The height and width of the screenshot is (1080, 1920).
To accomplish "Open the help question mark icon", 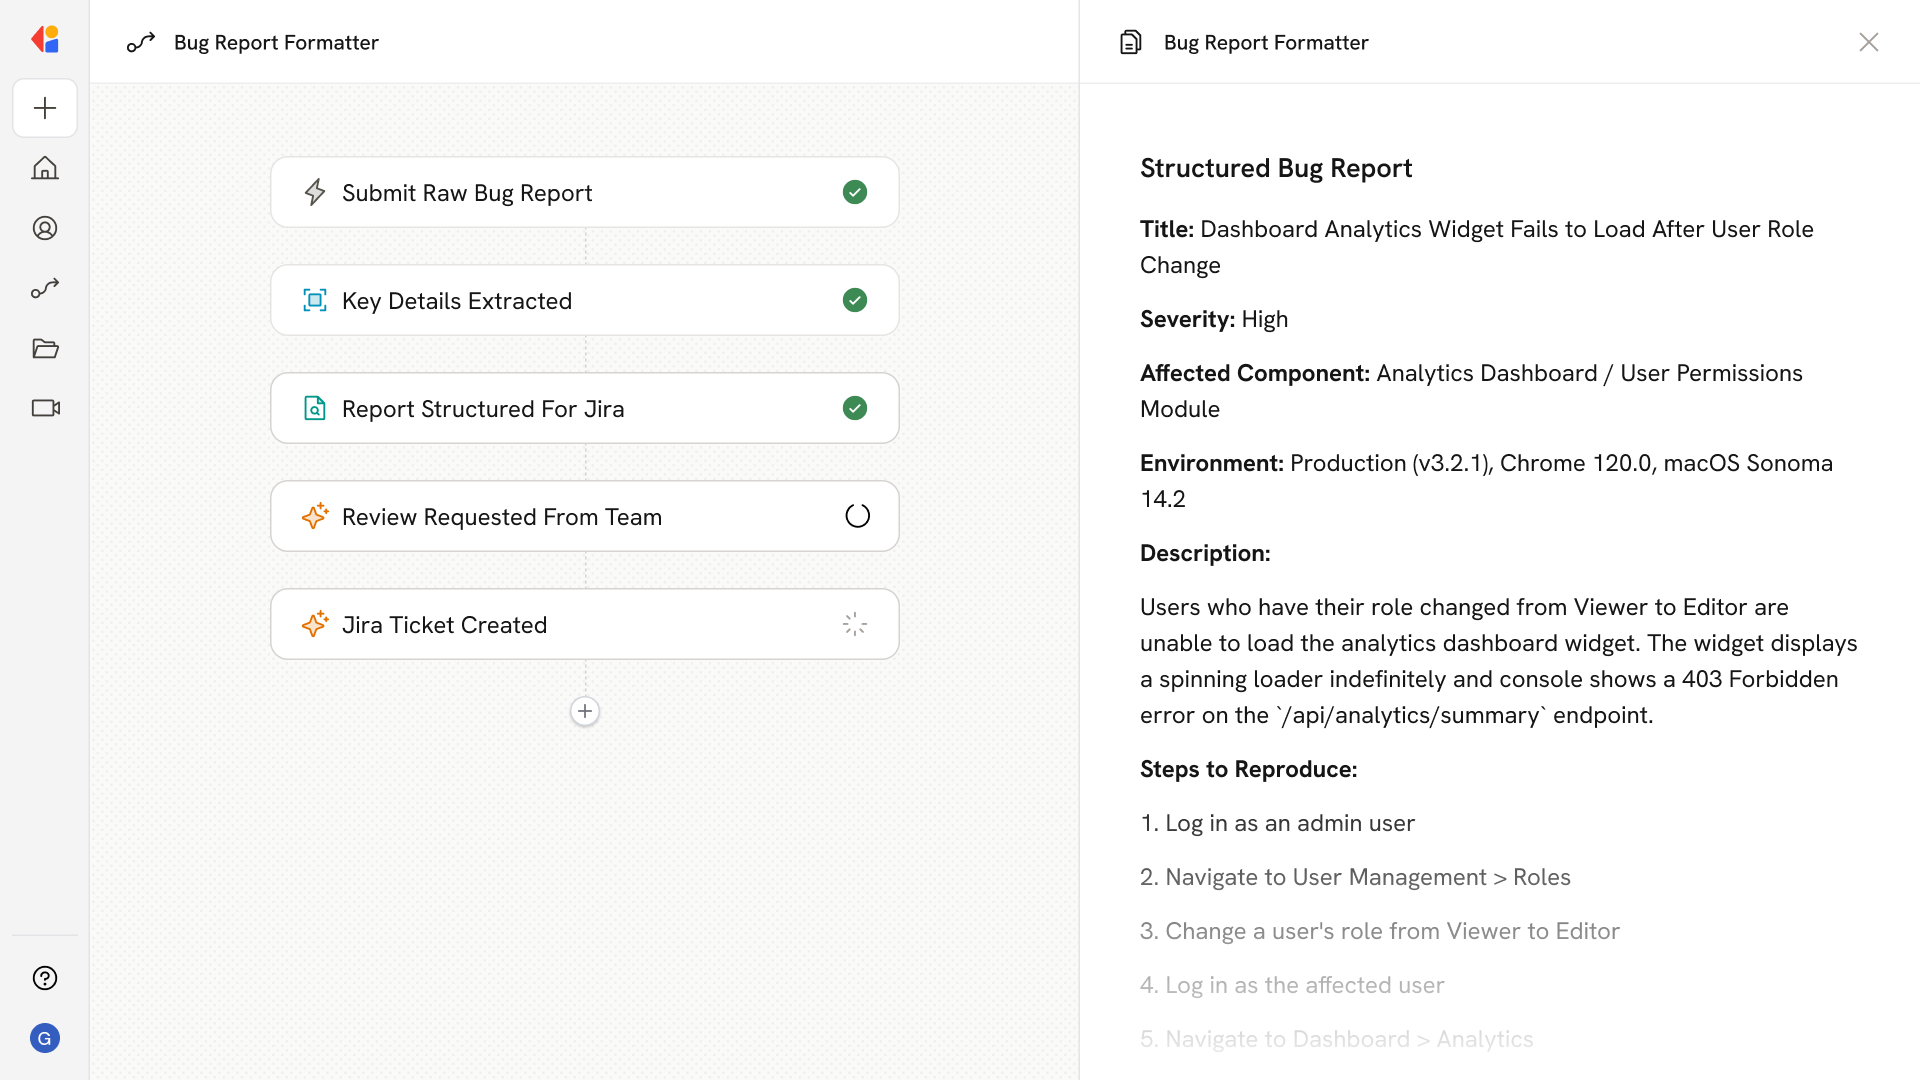I will 45,978.
